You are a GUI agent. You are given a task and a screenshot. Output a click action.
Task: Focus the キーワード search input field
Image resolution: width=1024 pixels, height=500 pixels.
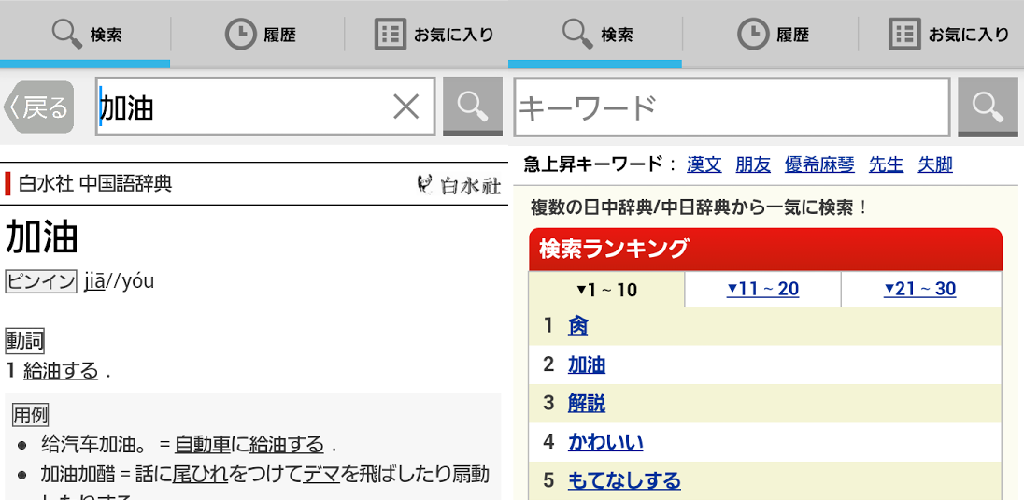point(730,106)
